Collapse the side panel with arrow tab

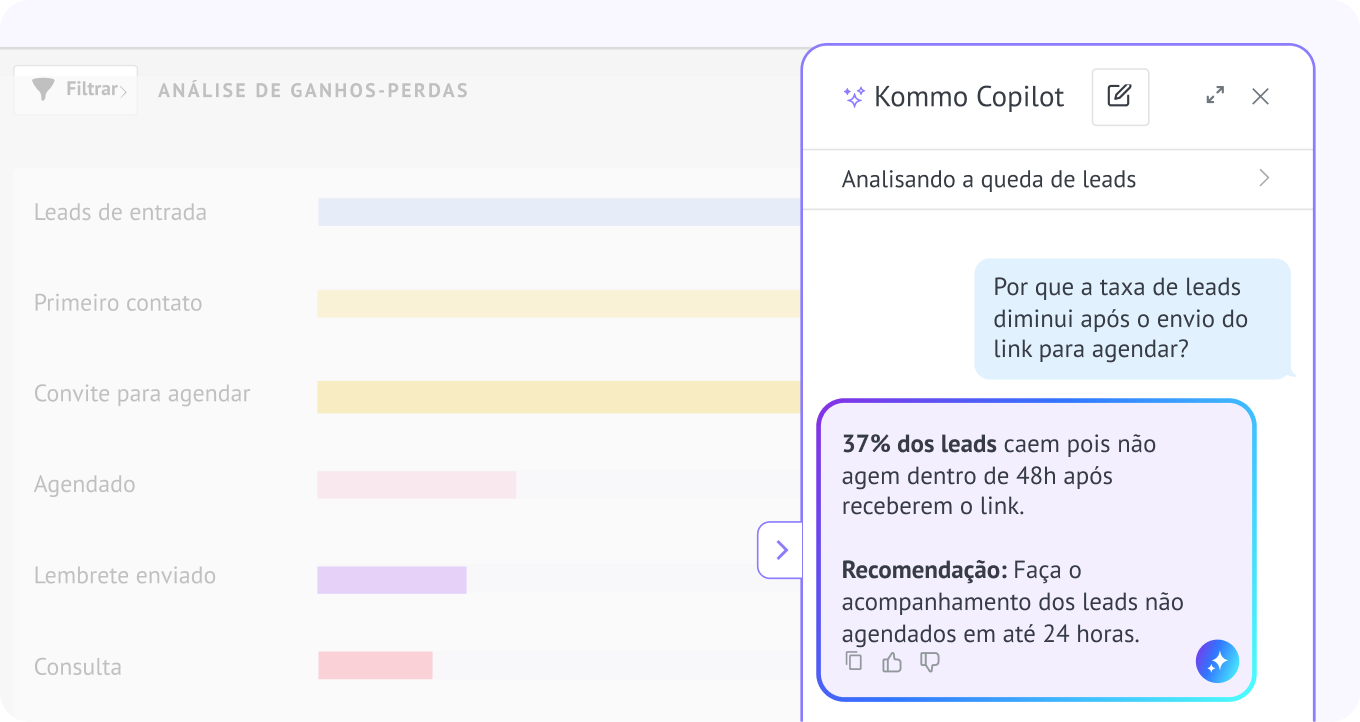[780, 550]
